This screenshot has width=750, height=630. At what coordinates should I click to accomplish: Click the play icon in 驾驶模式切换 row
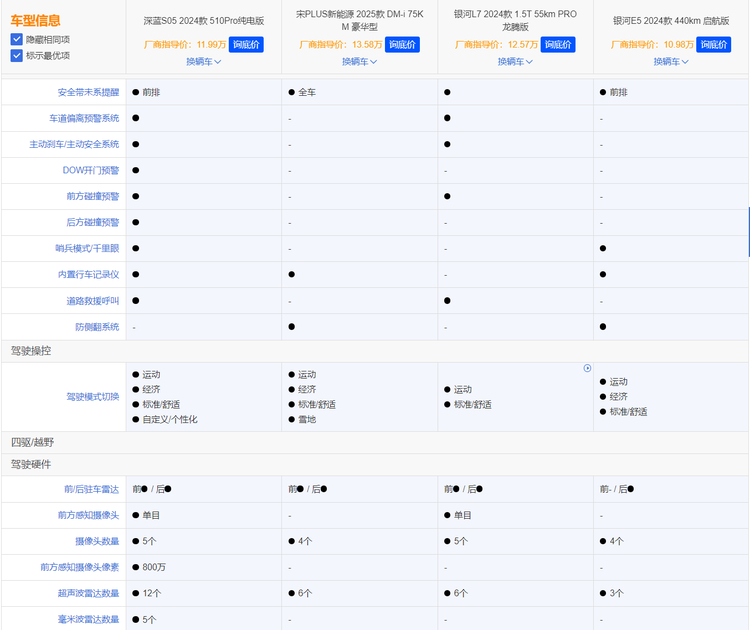tap(588, 368)
